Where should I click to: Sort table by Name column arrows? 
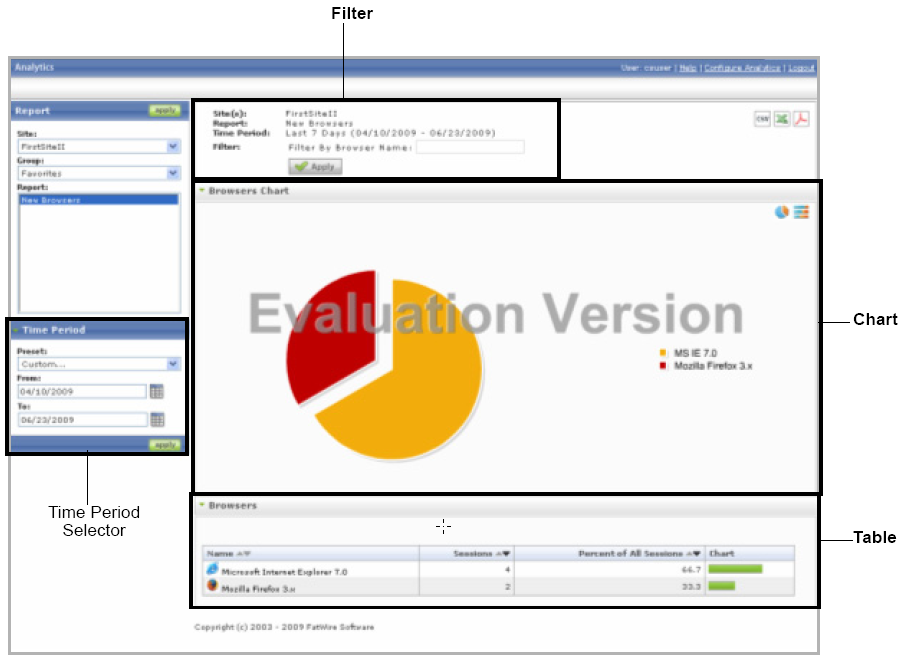coord(243,554)
